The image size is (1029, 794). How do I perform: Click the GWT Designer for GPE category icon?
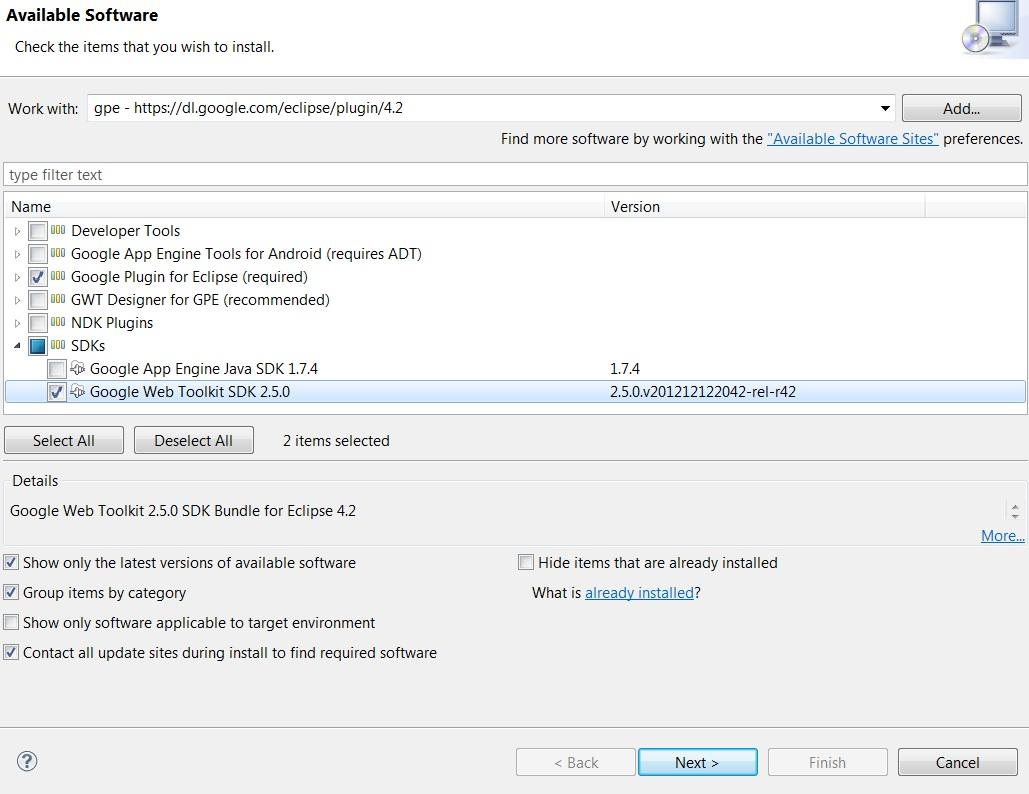coord(58,299)
